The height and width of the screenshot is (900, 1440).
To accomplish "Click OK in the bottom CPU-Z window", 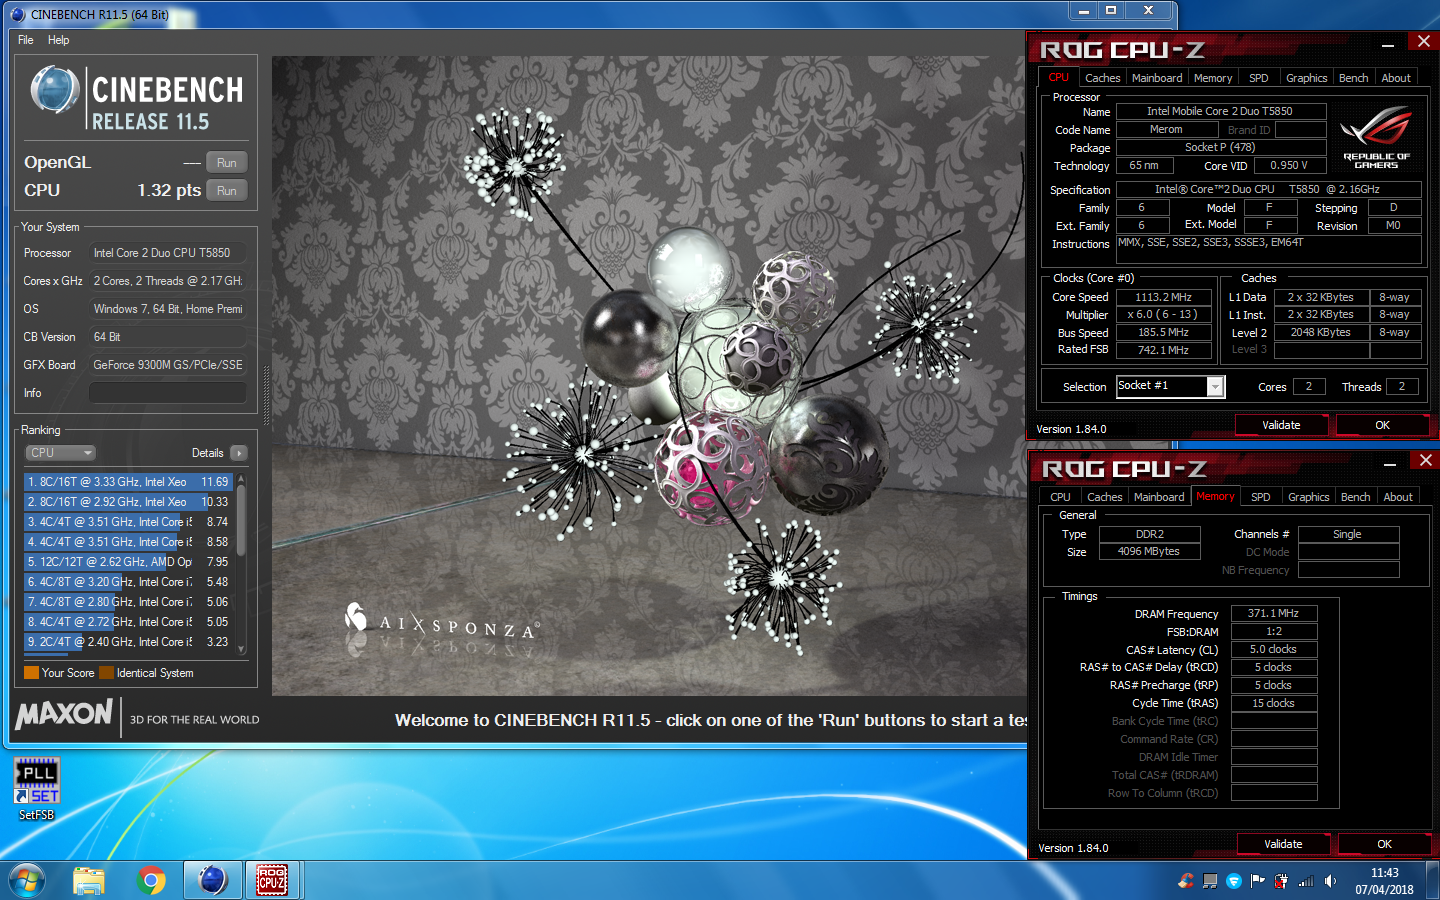I will click(x=1384, y=844).
